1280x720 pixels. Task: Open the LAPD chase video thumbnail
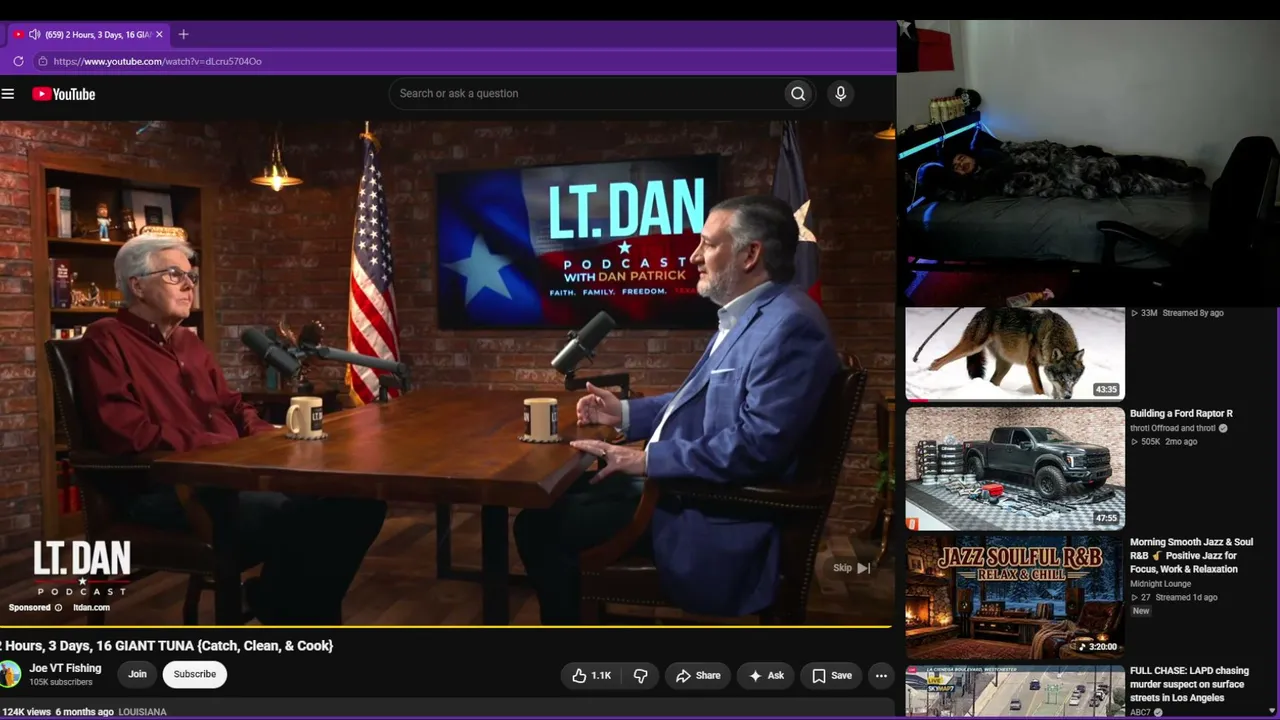1015,692
